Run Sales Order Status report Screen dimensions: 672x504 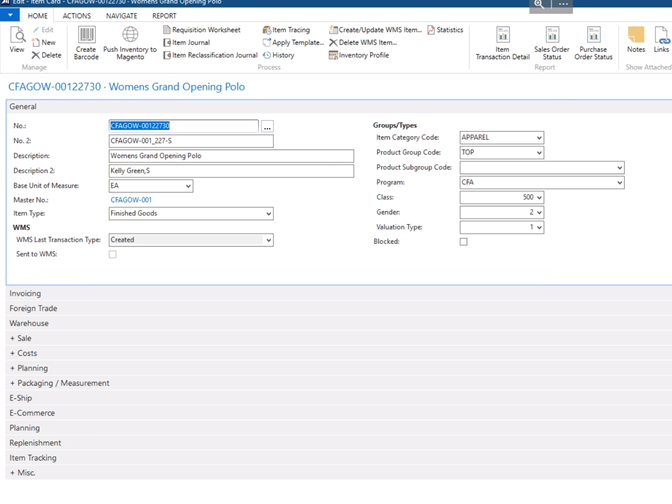pyautogui.click(x=552, y=43)
